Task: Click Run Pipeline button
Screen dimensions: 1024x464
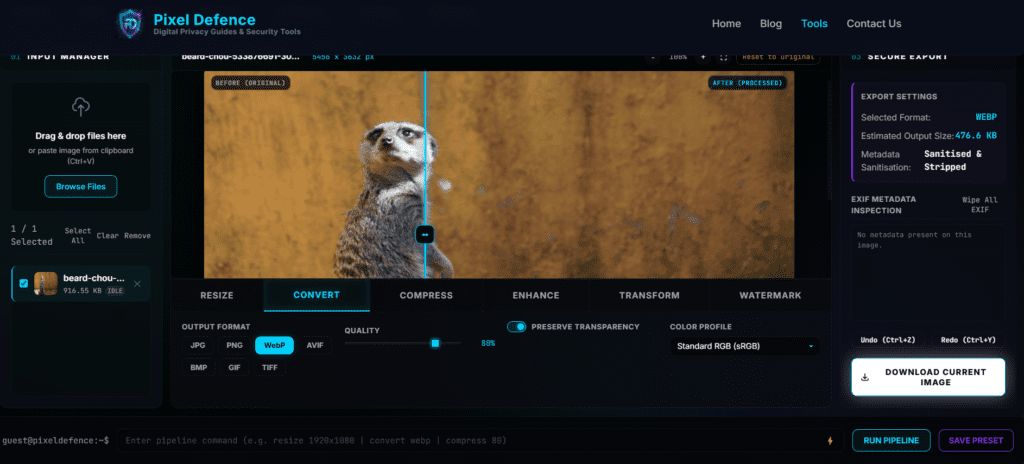Action: (x=891, y=440)
